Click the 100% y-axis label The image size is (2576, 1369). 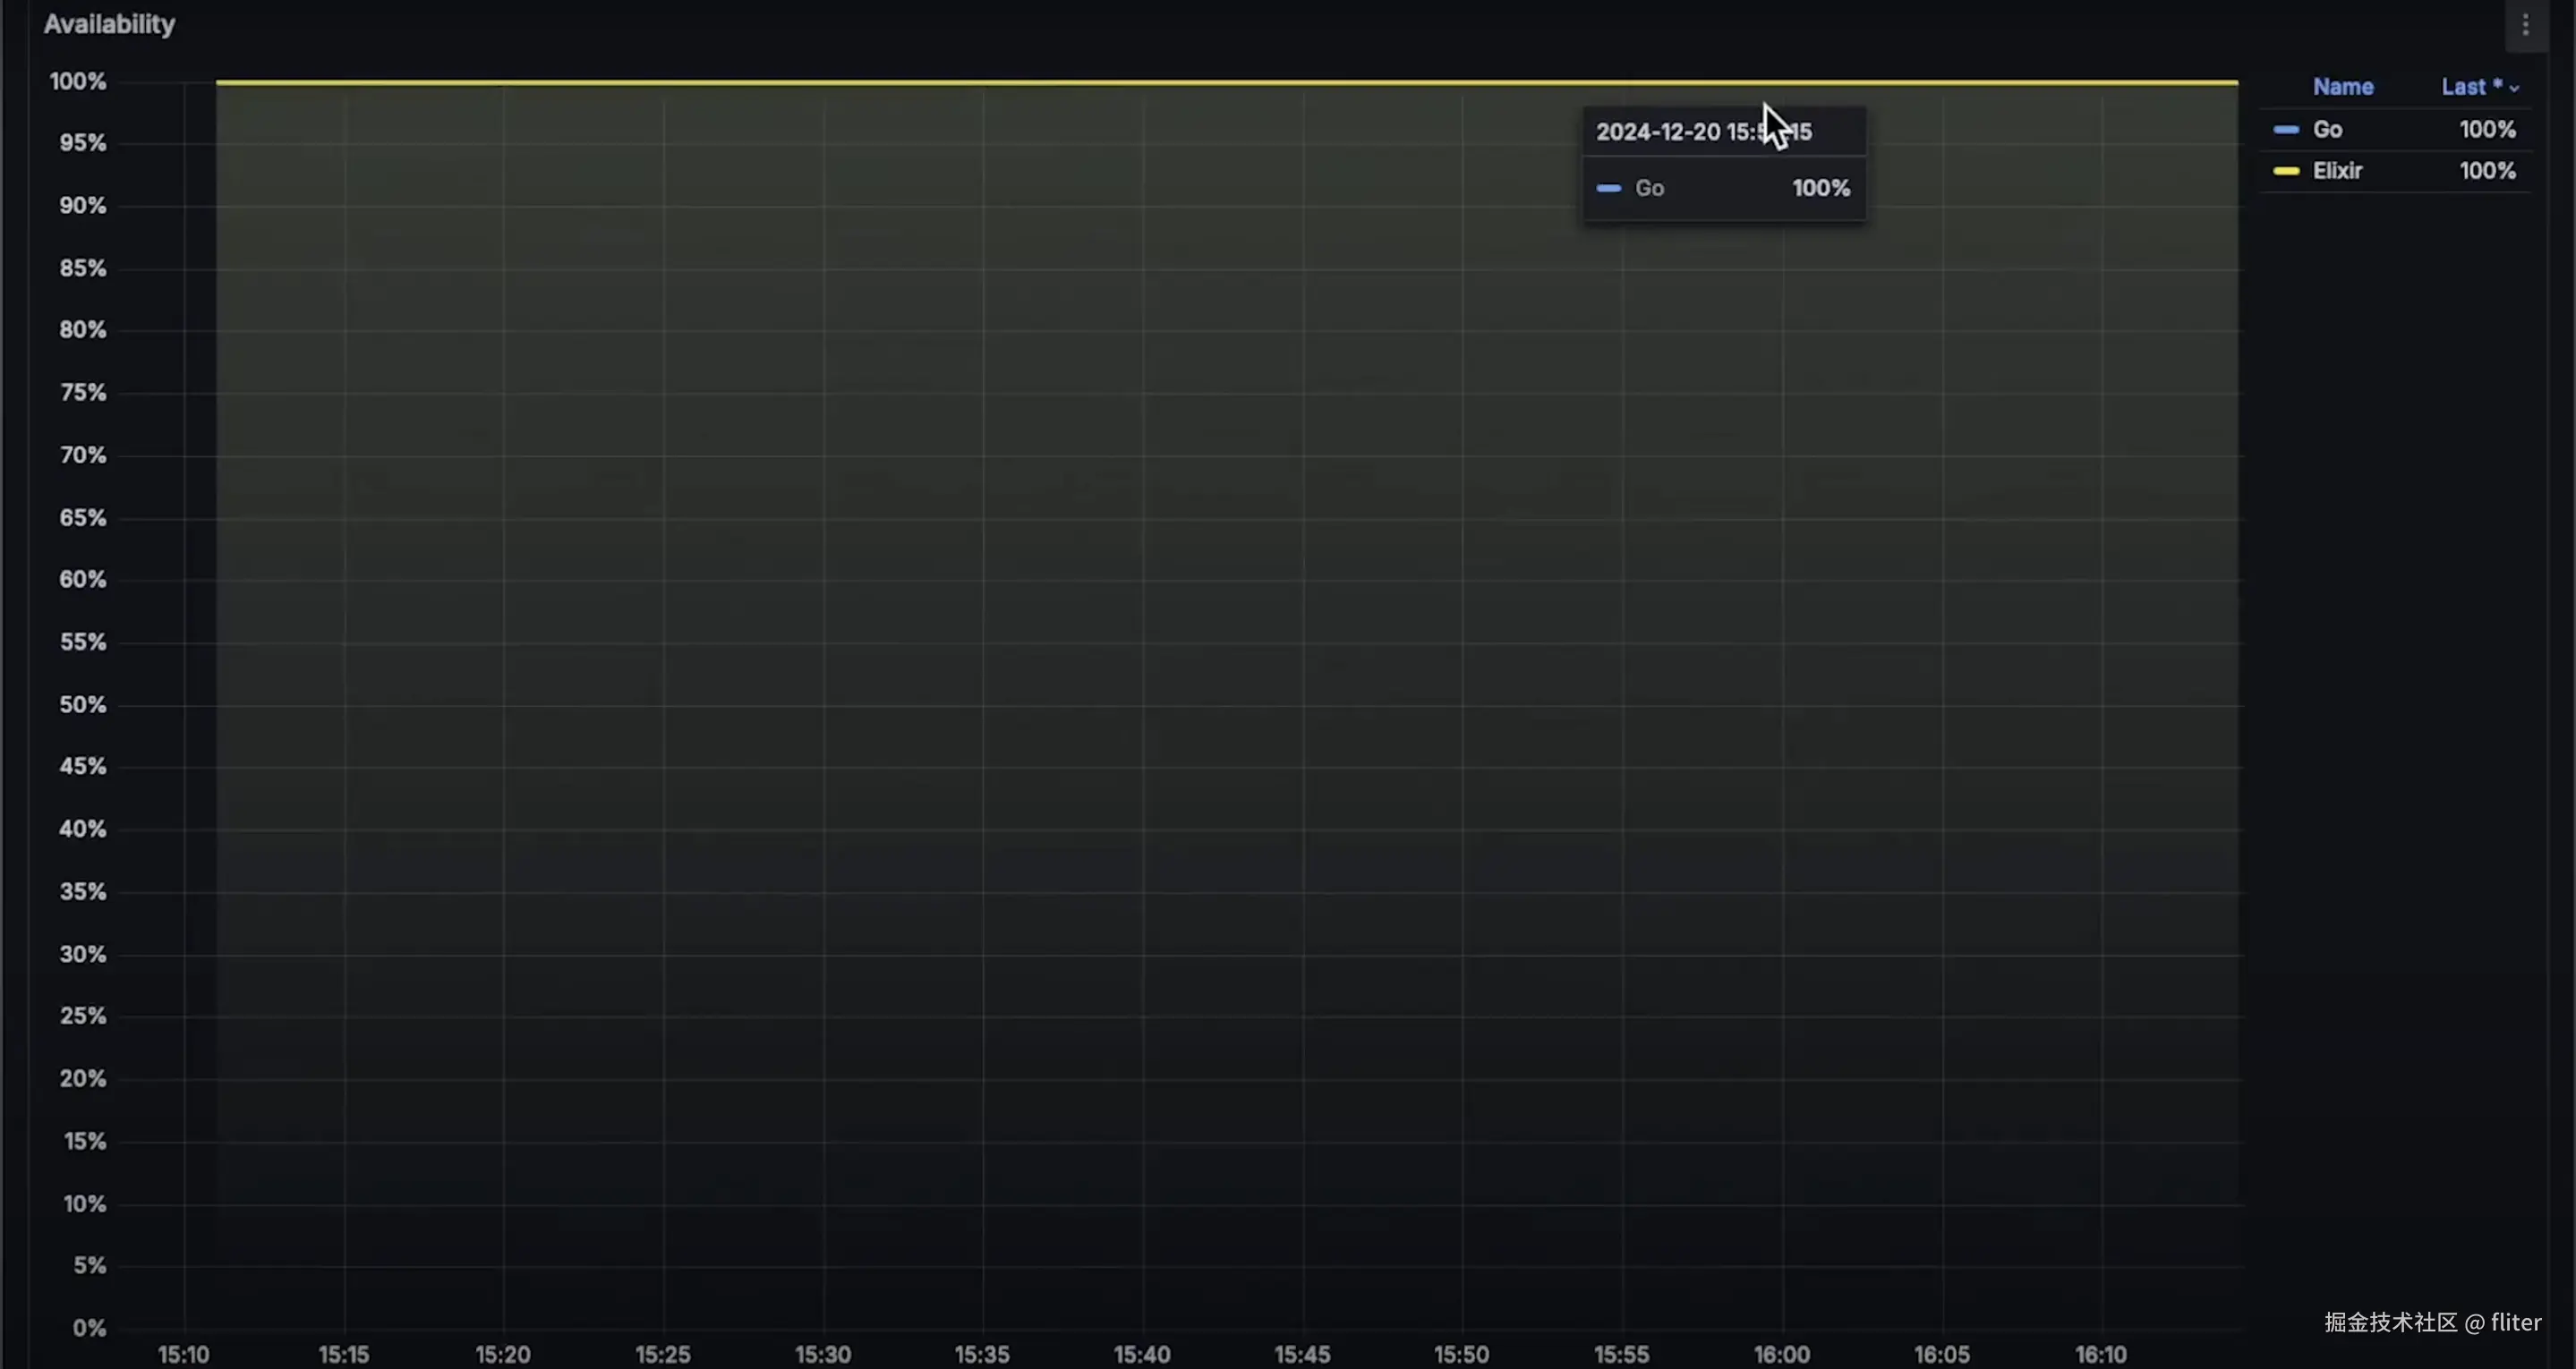pos(78,81)
